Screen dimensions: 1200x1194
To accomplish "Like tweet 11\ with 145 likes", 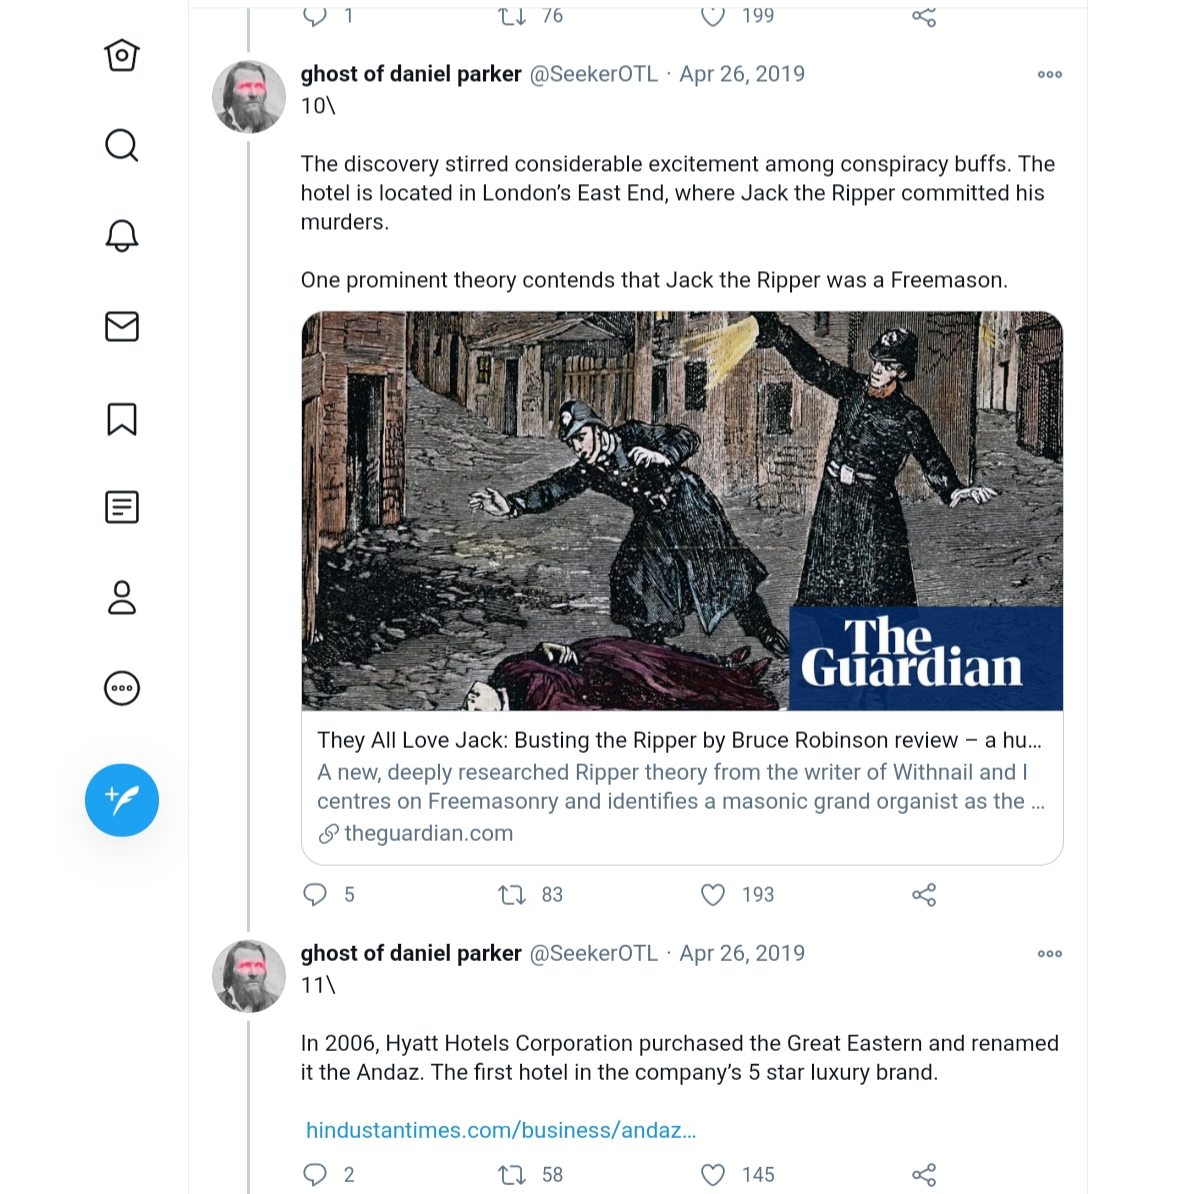I will [713, 1175].
